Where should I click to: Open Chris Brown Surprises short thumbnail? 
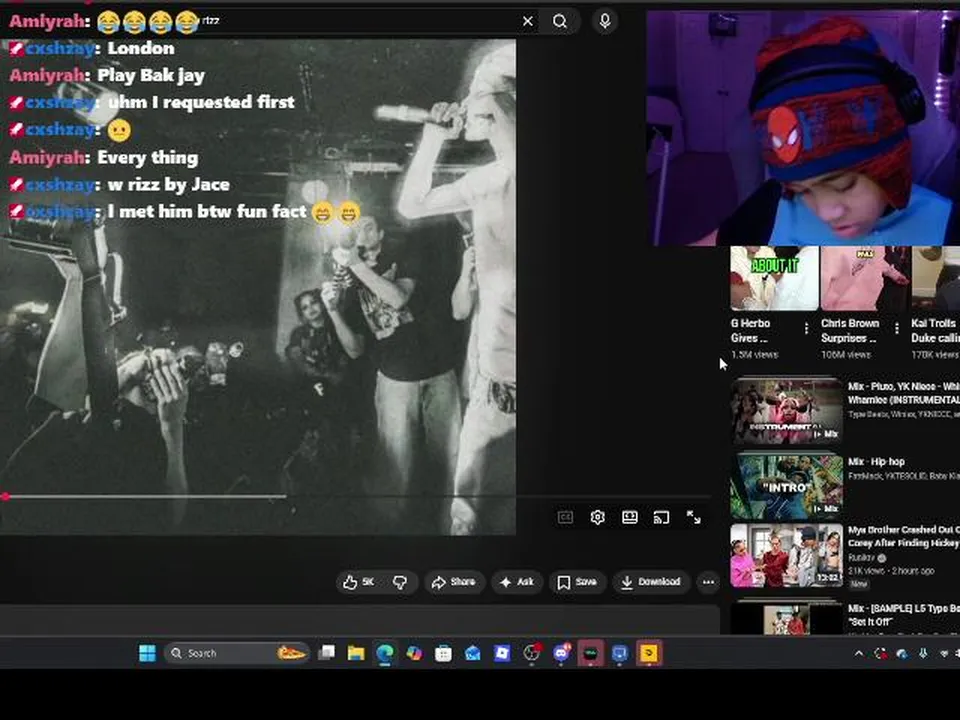(864, 278)
